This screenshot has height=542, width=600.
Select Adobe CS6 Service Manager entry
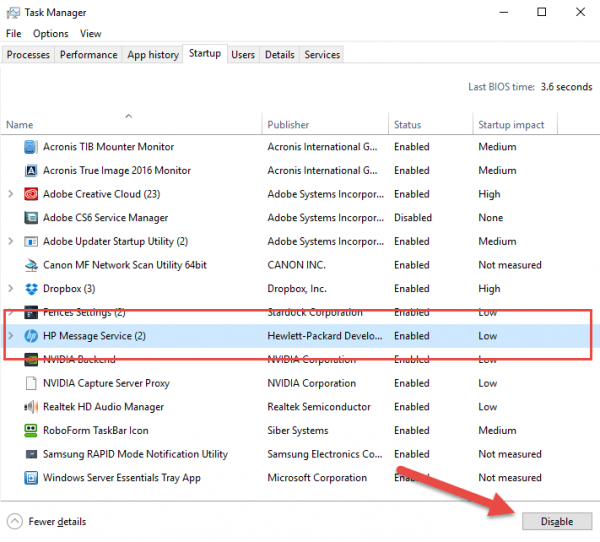point(105,217)
